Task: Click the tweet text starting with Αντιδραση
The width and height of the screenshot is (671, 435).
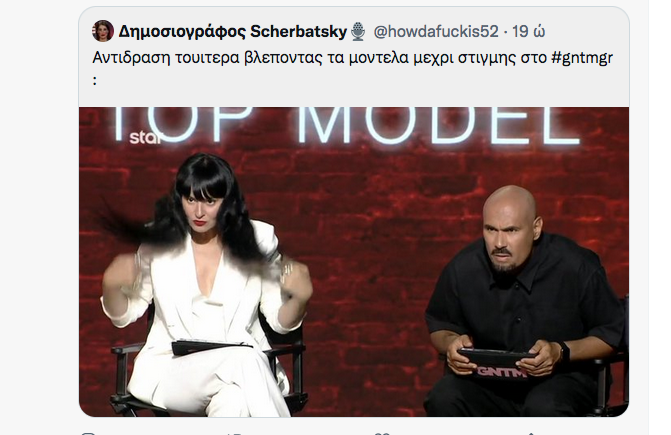Action: (x=353, y=65)
